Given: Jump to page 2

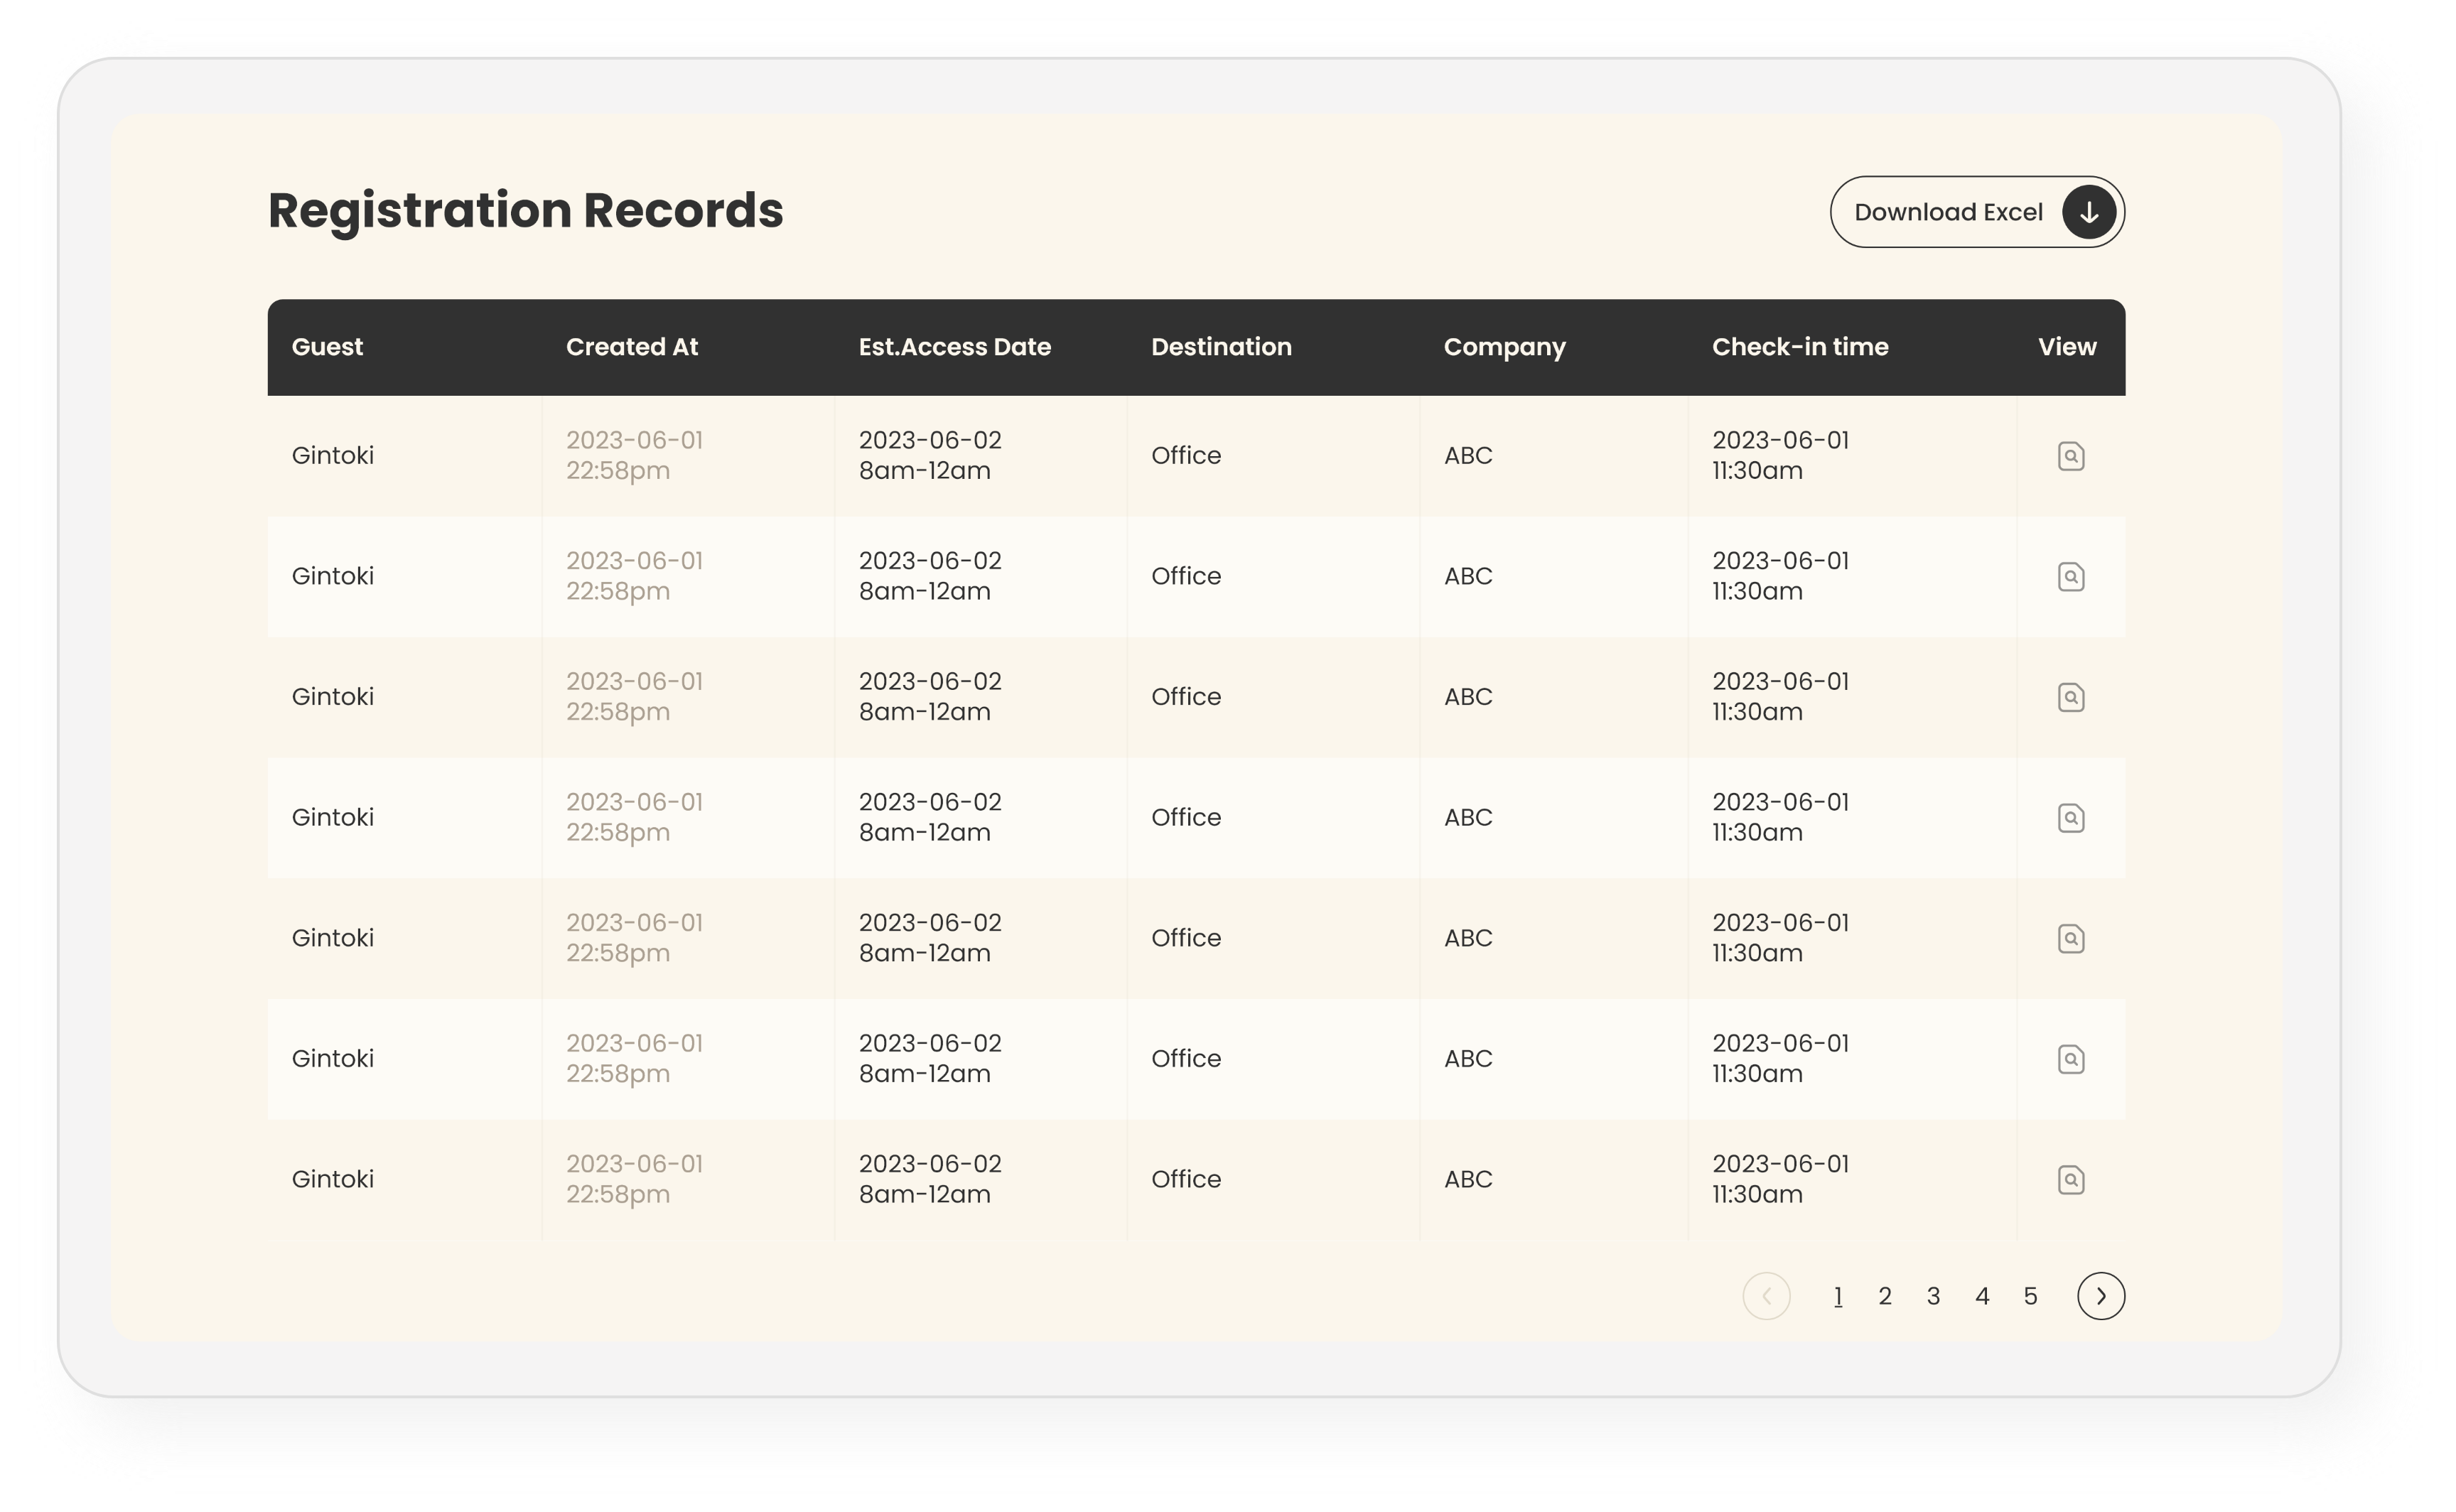Looking at the screenshot, I should (x=1885, y=1297).
